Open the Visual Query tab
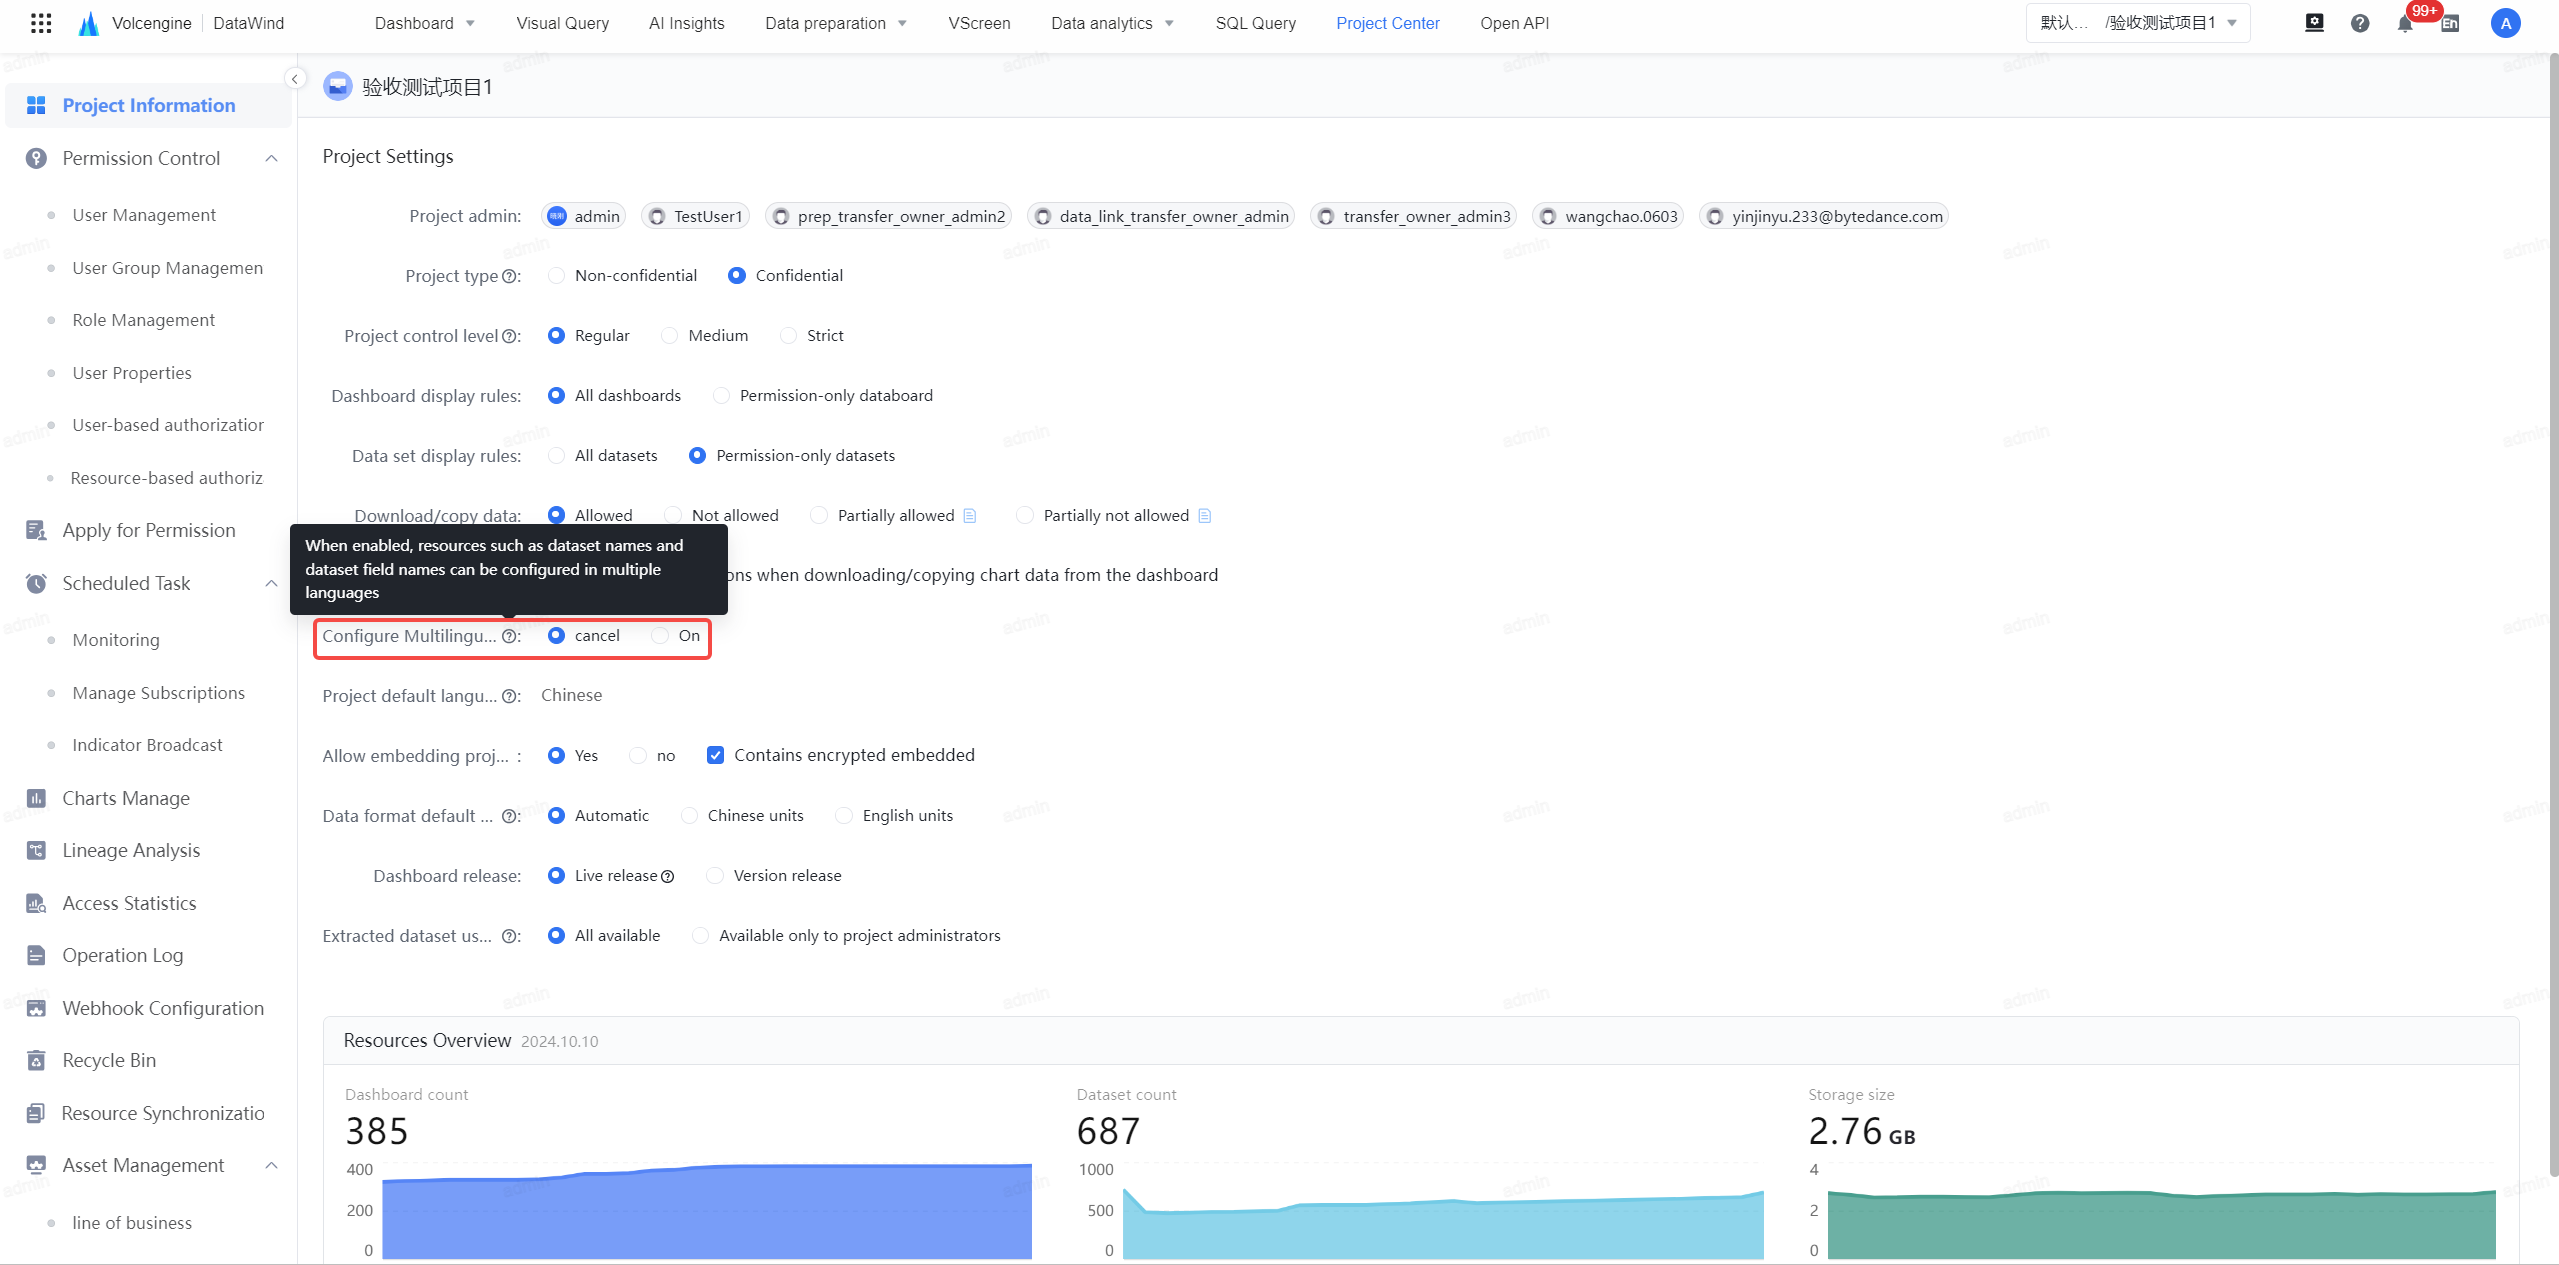2559x1265 pixels. [562, 23]
